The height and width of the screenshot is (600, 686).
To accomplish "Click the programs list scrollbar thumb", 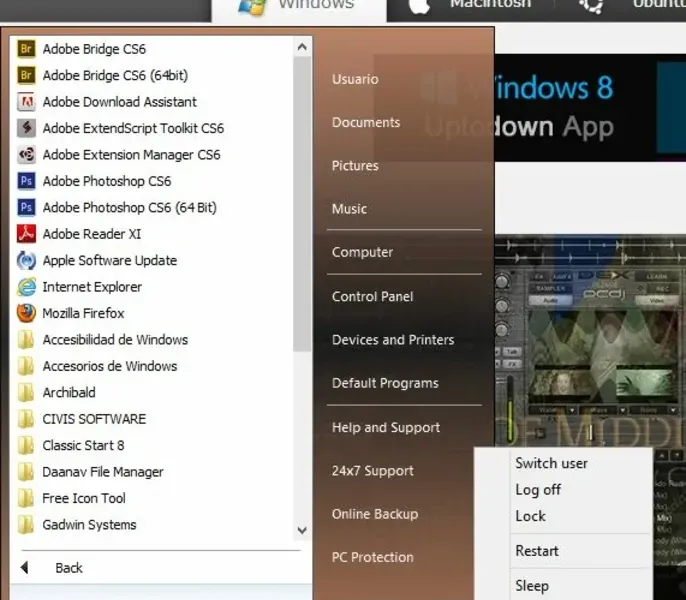I will pos(302,204).
